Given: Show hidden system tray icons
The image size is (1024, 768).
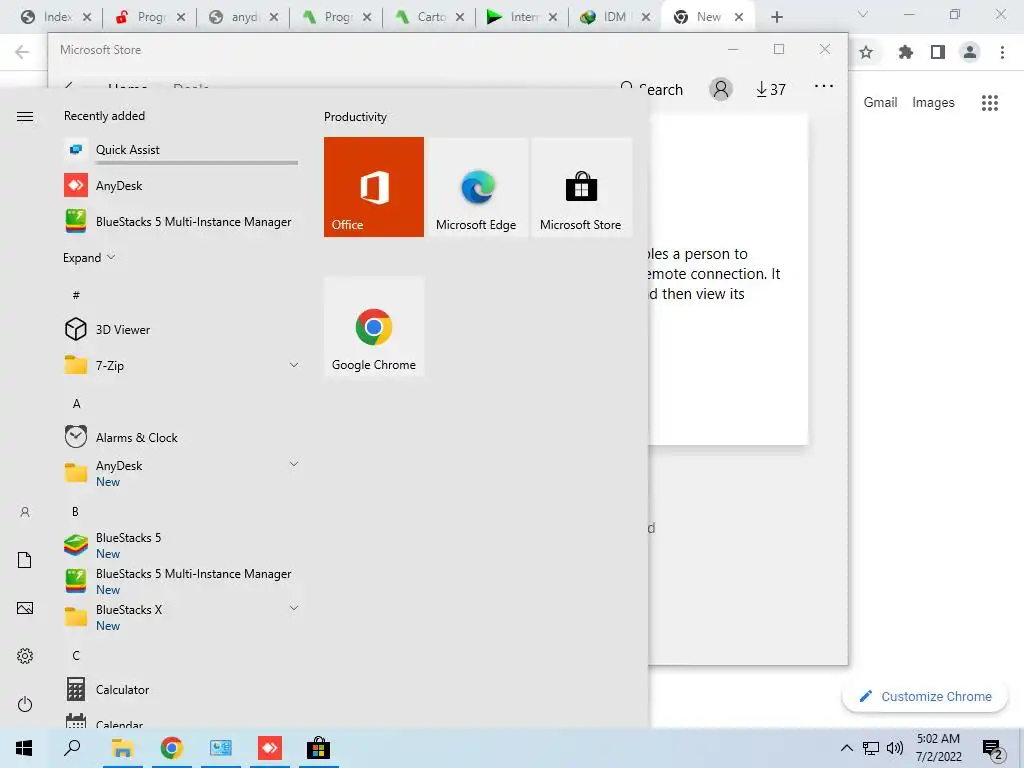Looking at the screenshot, I should click(846, 748).
